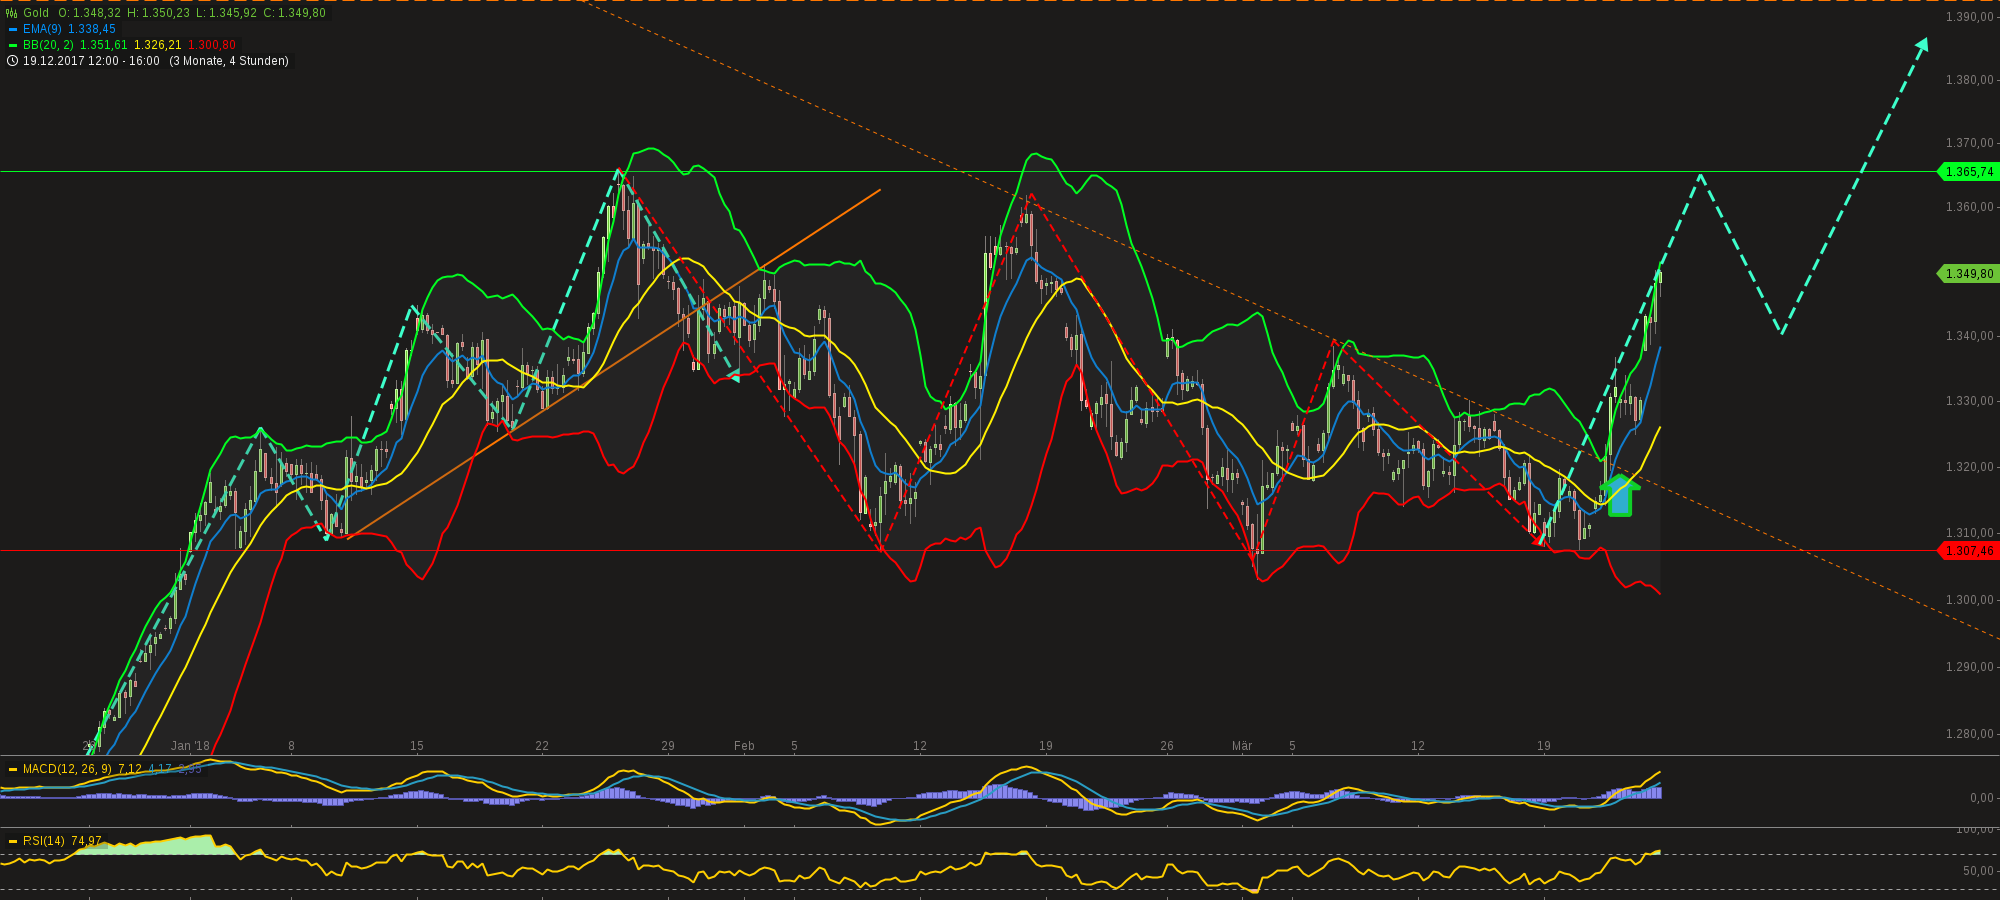Screen dimensions: 2000x900
Task: Click the "Jan '18" date axis label
Action: tap(190, 746)
